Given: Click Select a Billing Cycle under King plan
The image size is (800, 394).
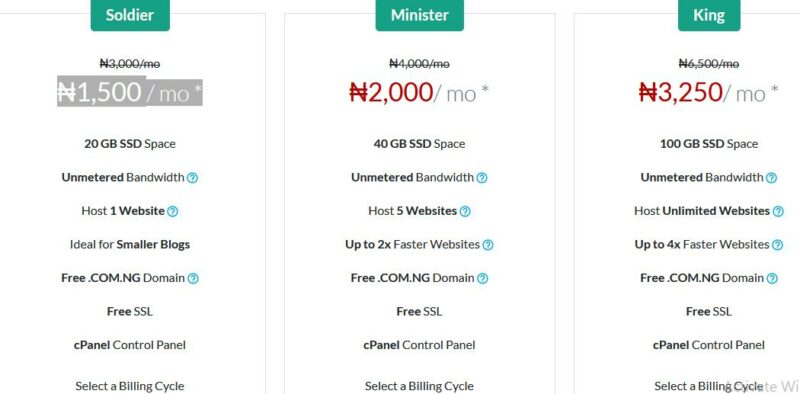Looking at the screenshot, I should click(x=709, y=386).
